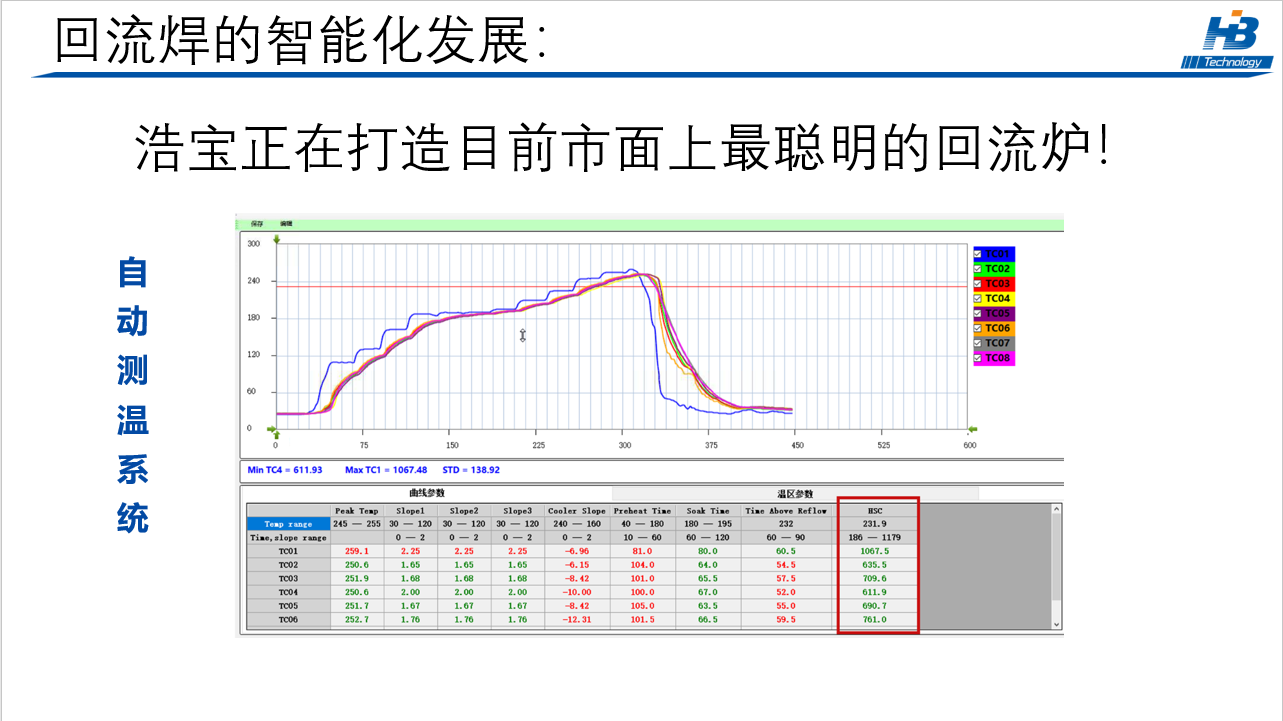Click the red 259.1 Peak Temp cell
Screen dimensions: 1283x721
[x=357, y=551]
